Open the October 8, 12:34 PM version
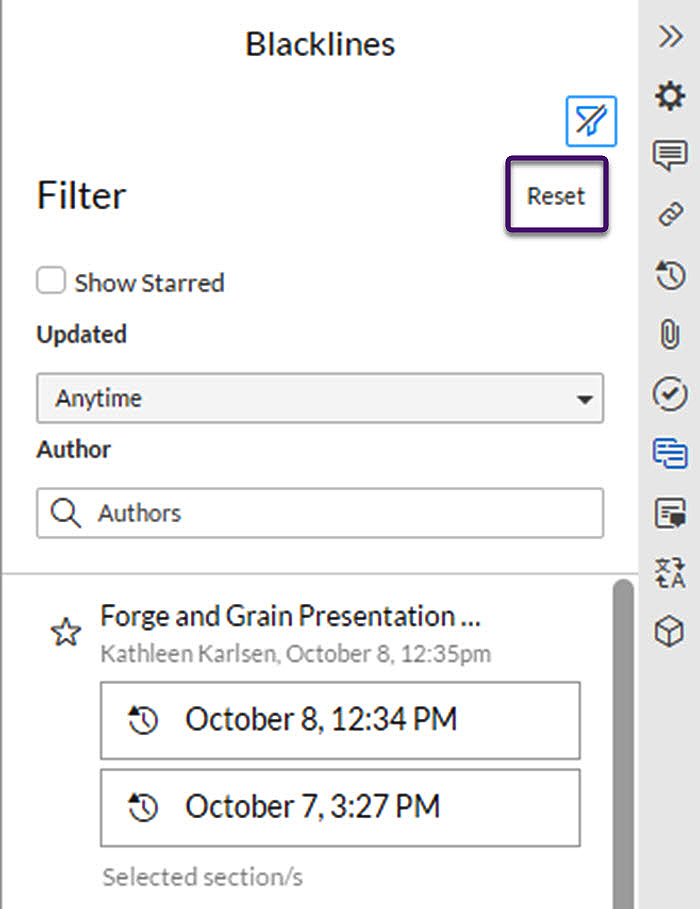Image resolution: width=700 pixels, height=909 pixels. [340, 721]
